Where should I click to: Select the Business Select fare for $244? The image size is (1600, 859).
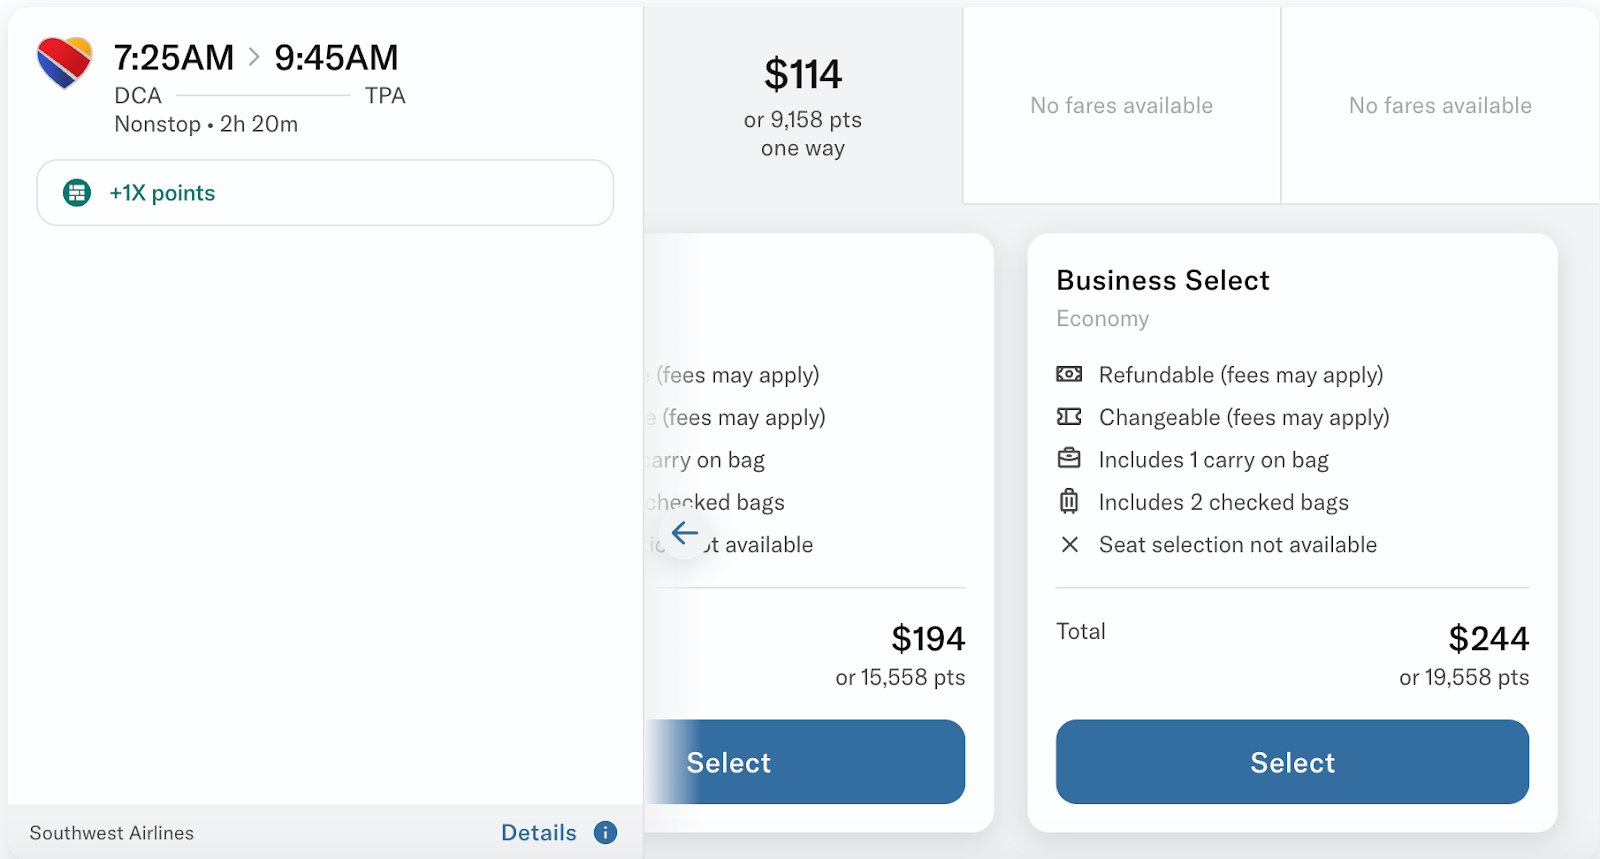1292,762
